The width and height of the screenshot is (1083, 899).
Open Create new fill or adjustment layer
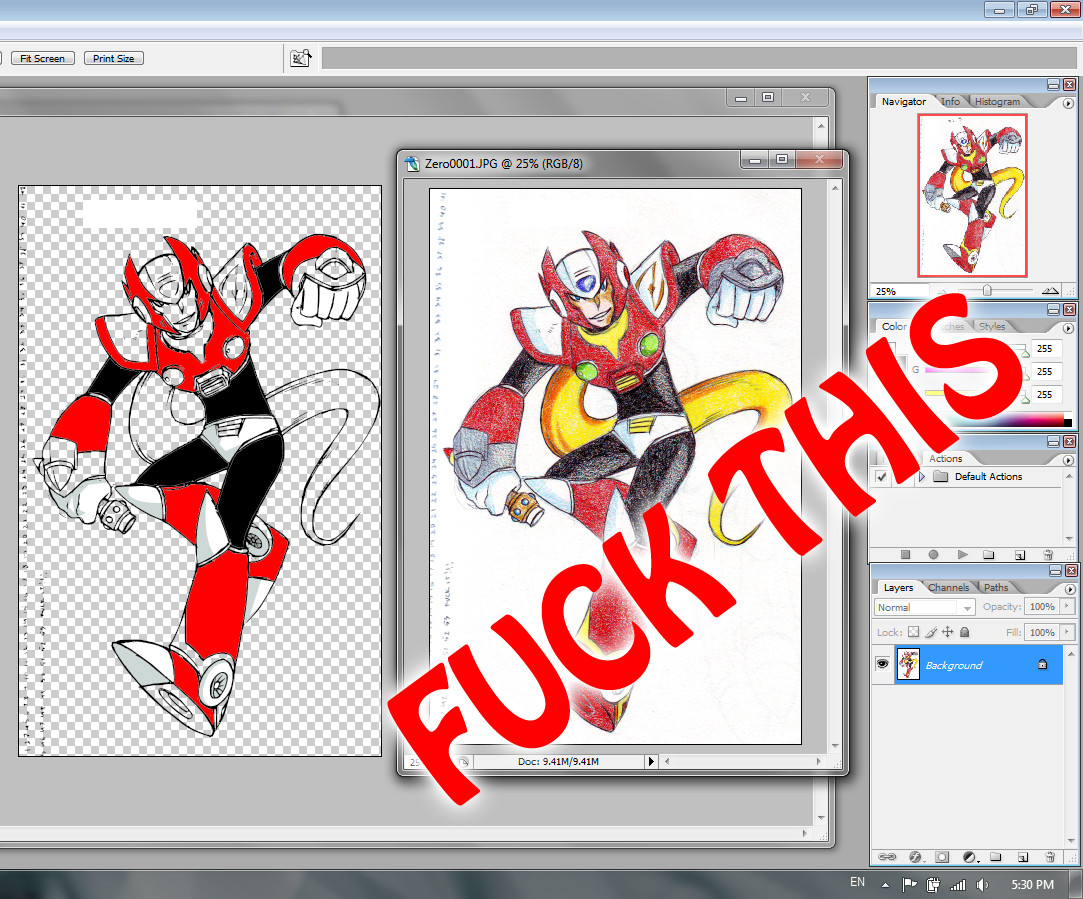coord(970,857)
